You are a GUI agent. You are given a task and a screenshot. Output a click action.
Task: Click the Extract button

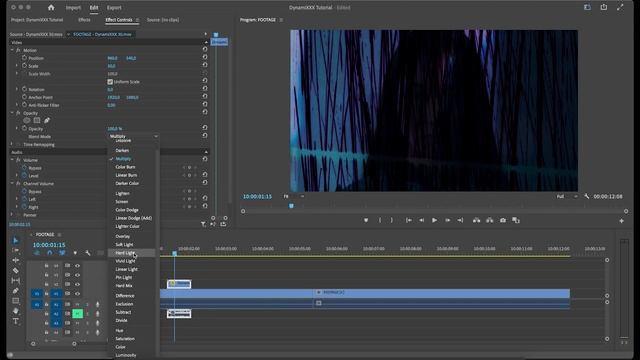(489, 220)
